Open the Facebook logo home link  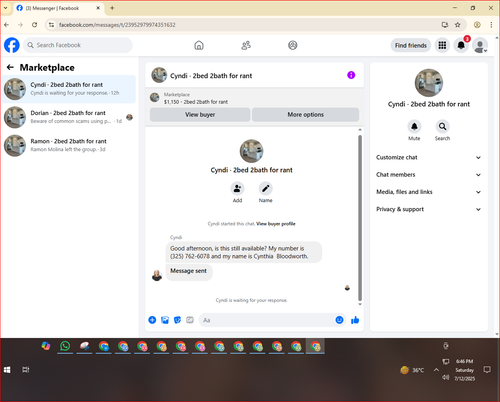(12, 45)
